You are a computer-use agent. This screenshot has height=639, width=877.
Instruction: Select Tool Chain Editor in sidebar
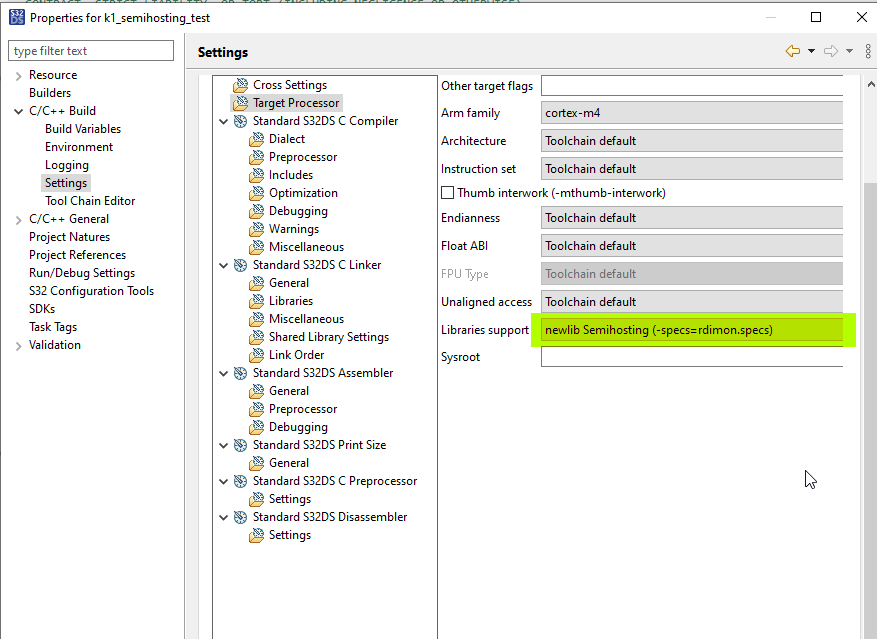pyautogui.click(x=89, y=200)
